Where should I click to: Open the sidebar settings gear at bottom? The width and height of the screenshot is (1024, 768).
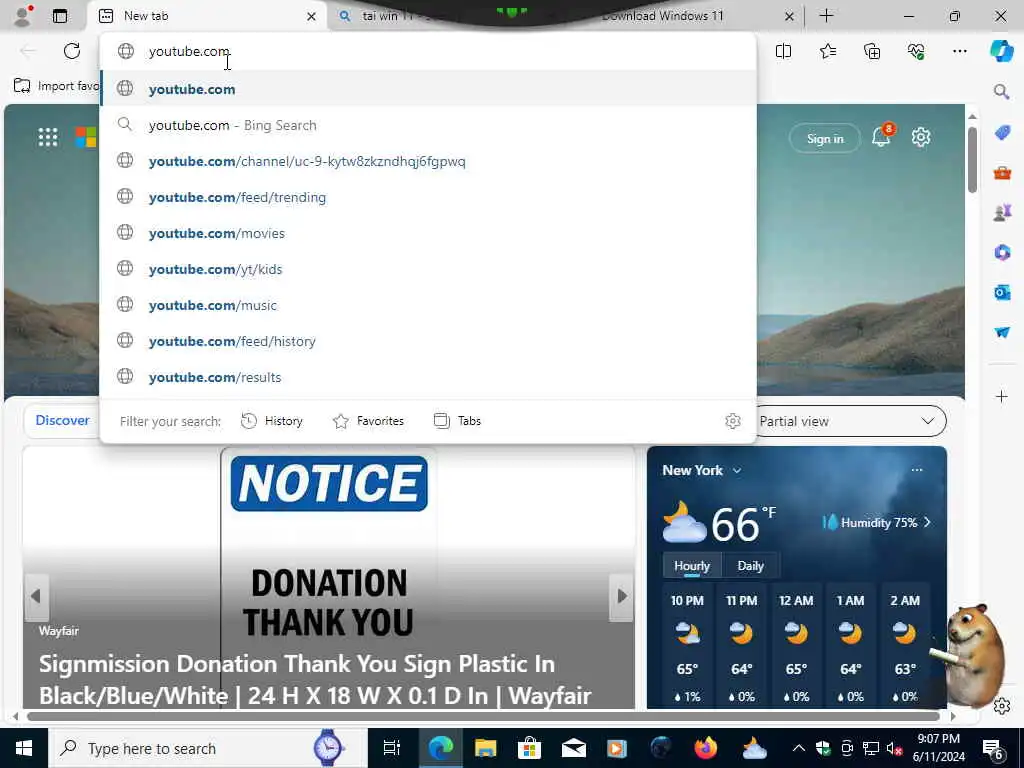click(x=1002, y=706)
